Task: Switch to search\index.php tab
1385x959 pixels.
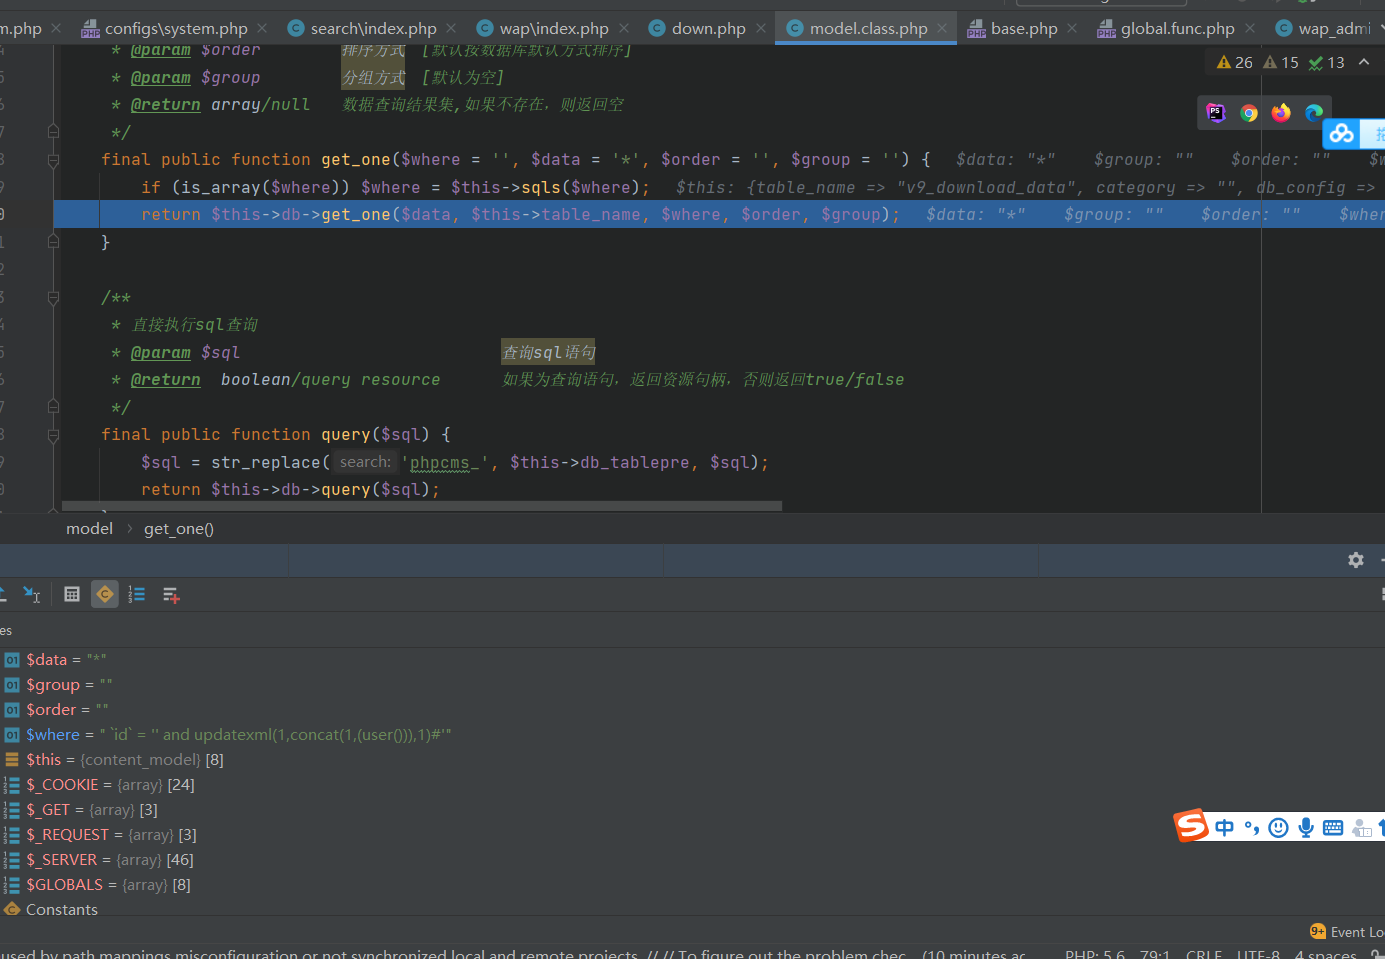Action: [x=373, y=28]
